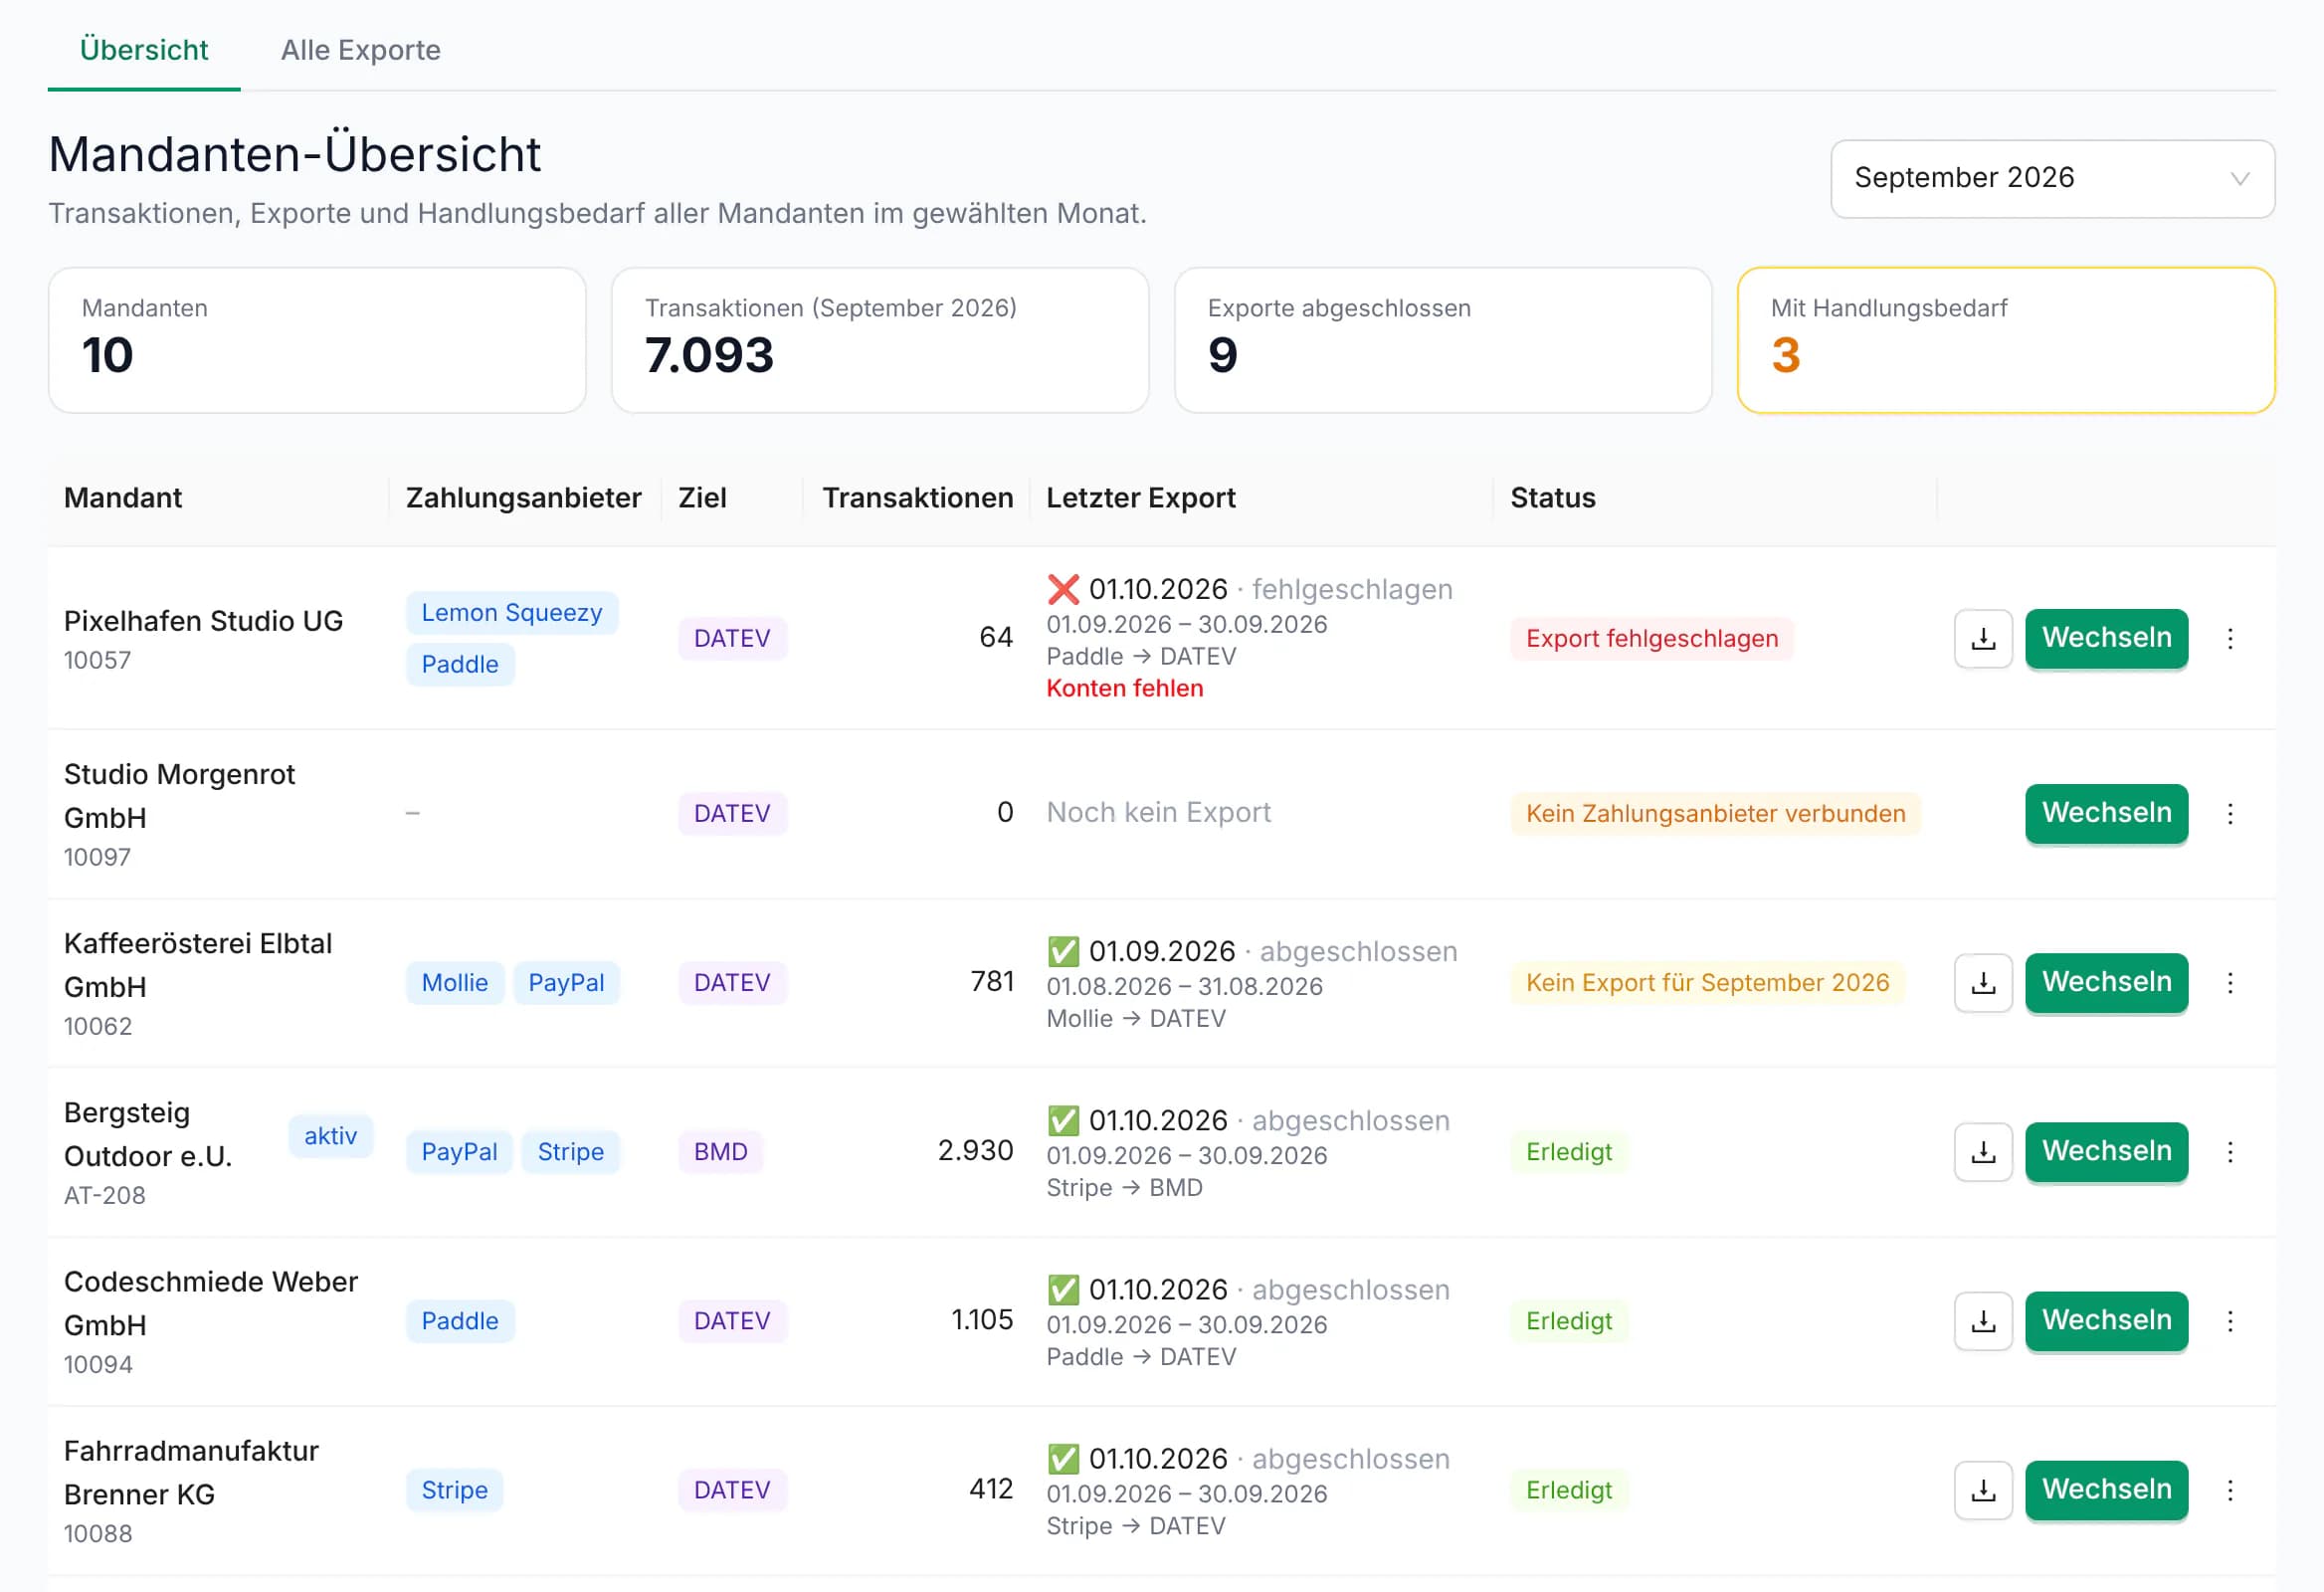Click the Transaktionen column header
The height and width of the screenshot is (1592, 2324).
tap(917, 497)
